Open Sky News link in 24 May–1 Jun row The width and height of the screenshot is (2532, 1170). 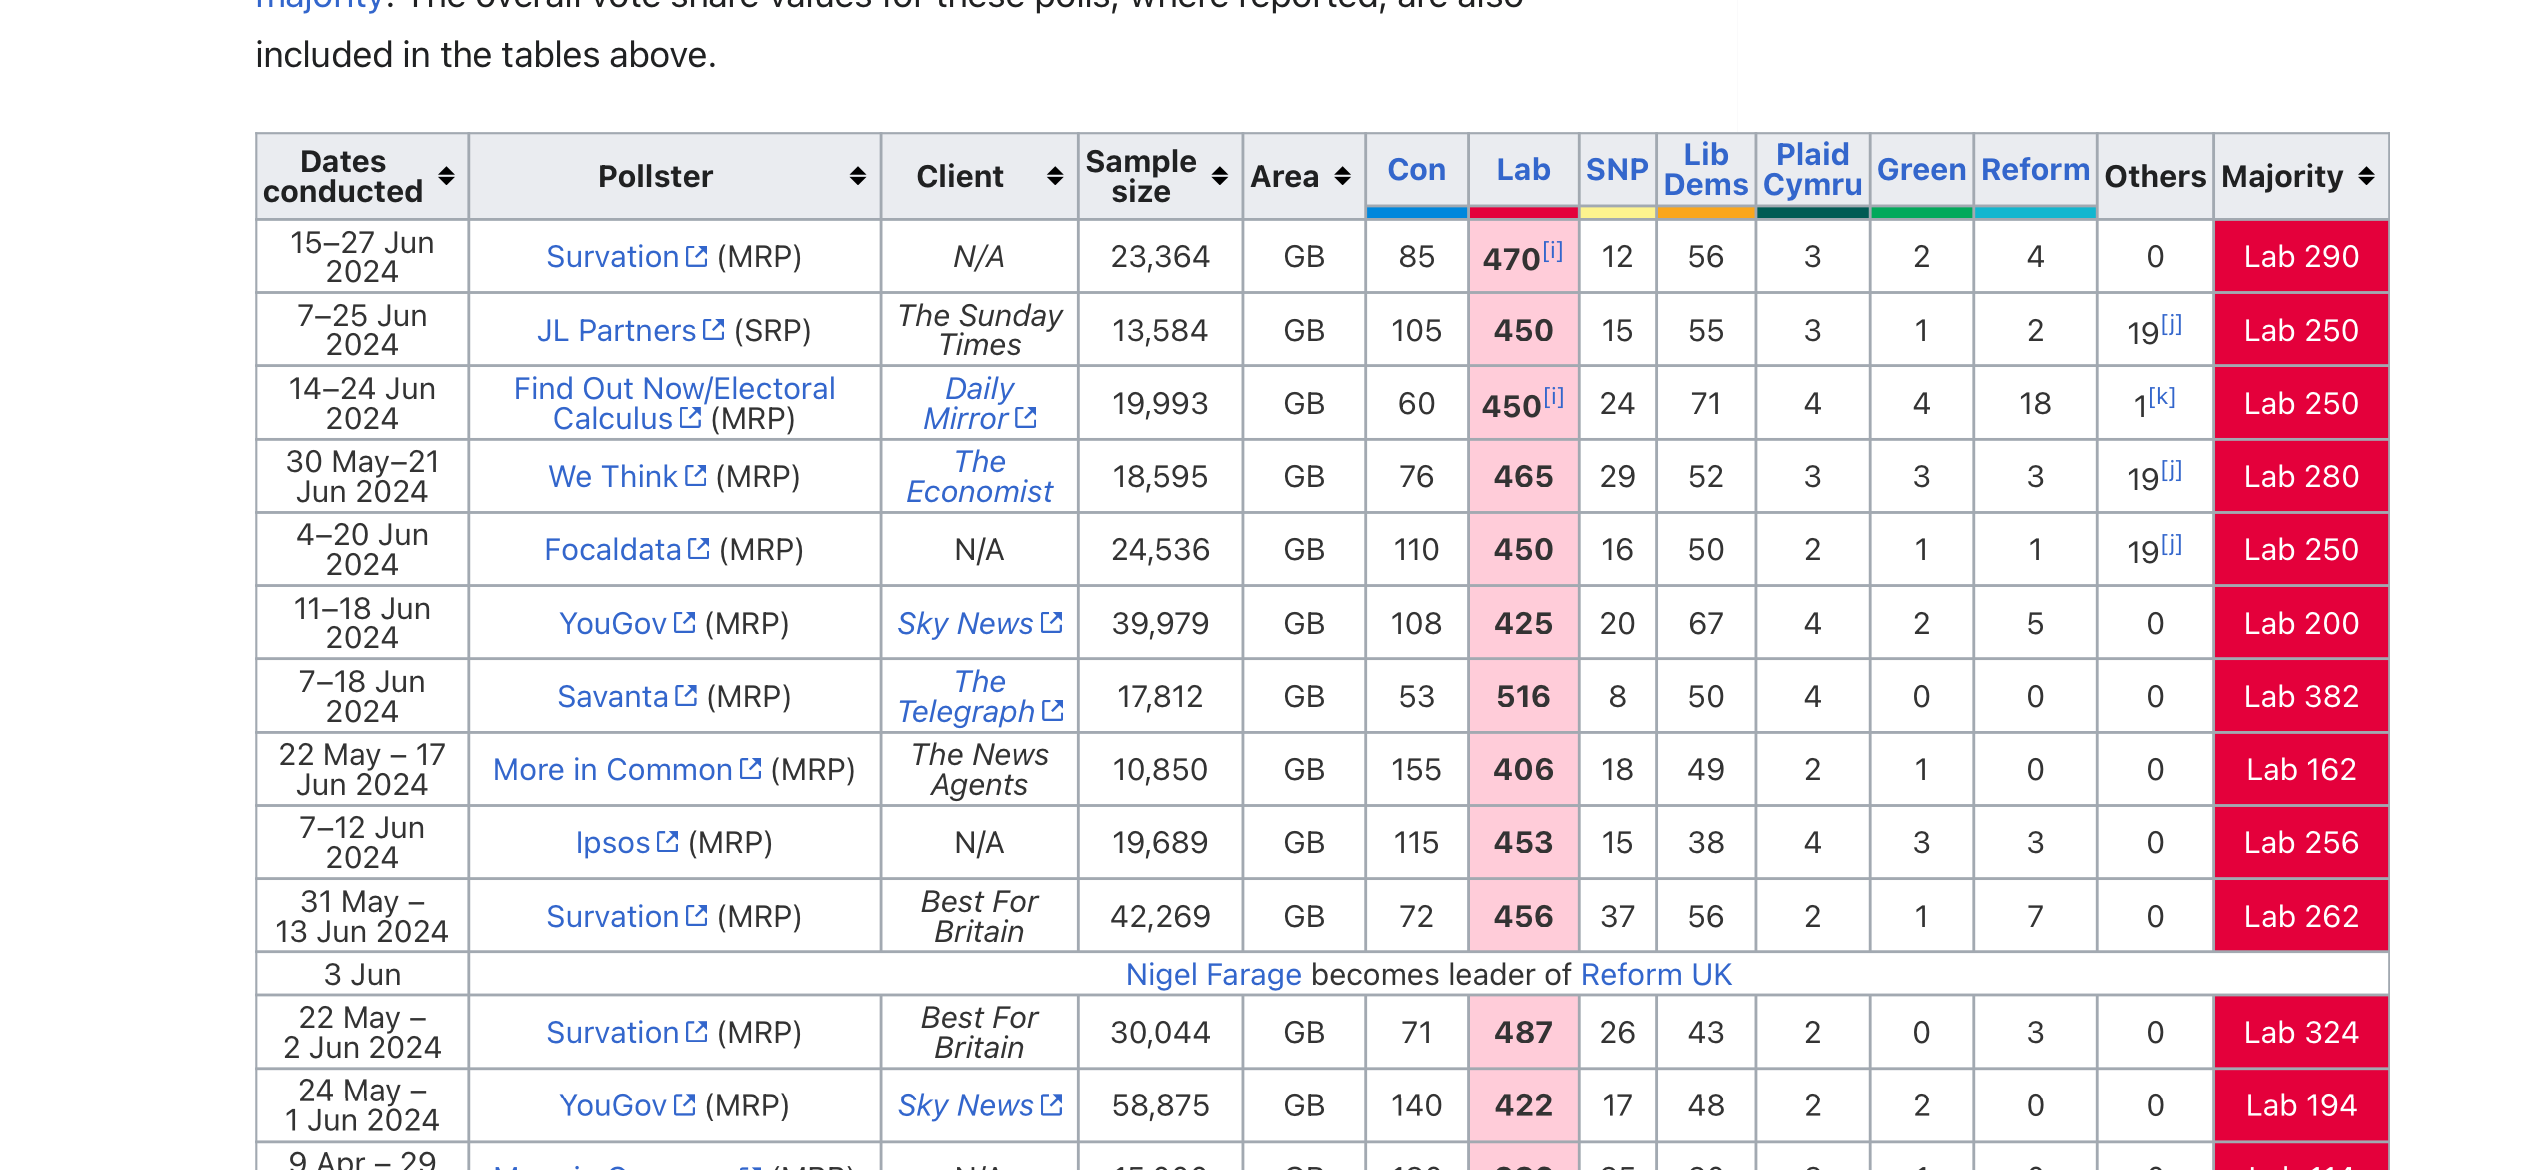tap(979, 1105)
